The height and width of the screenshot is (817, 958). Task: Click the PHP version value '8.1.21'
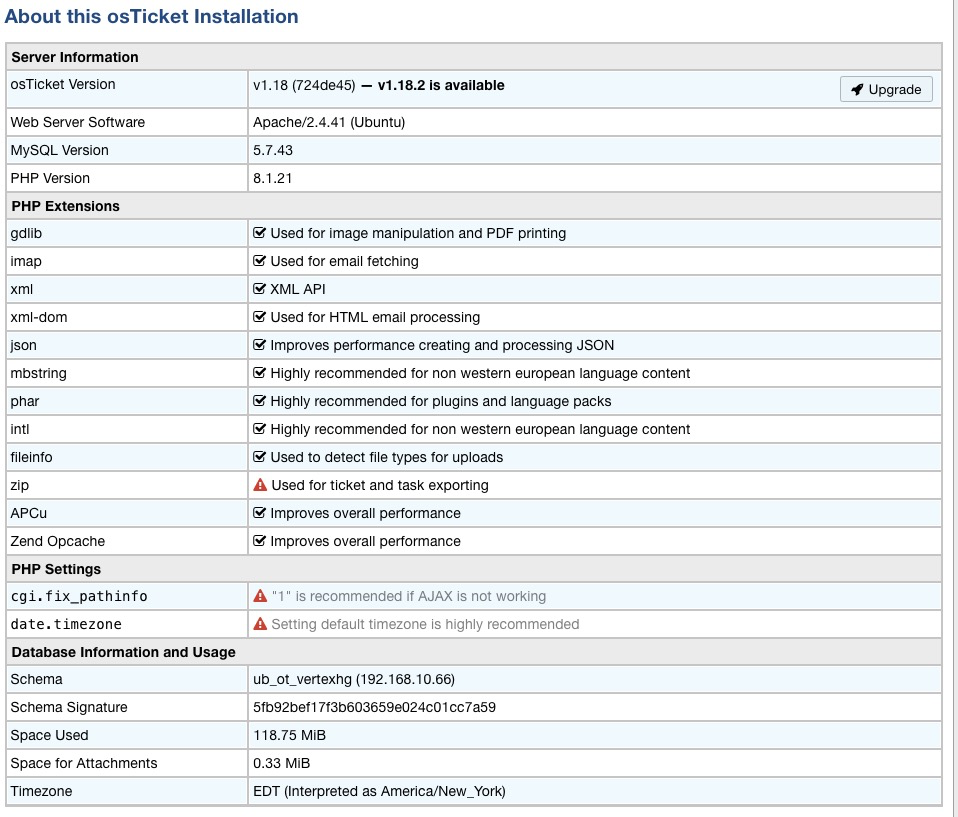[x=272, y=178]
